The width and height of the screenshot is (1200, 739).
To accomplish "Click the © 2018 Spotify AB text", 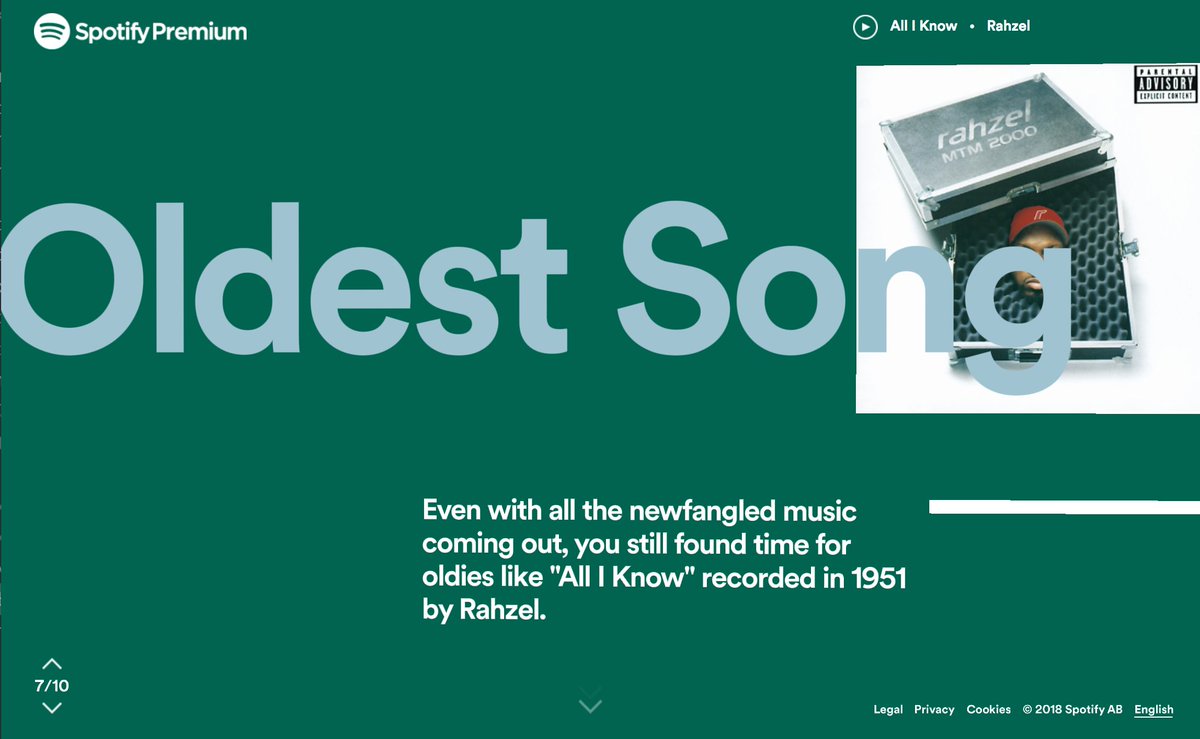I will [x=1072, y=709].
